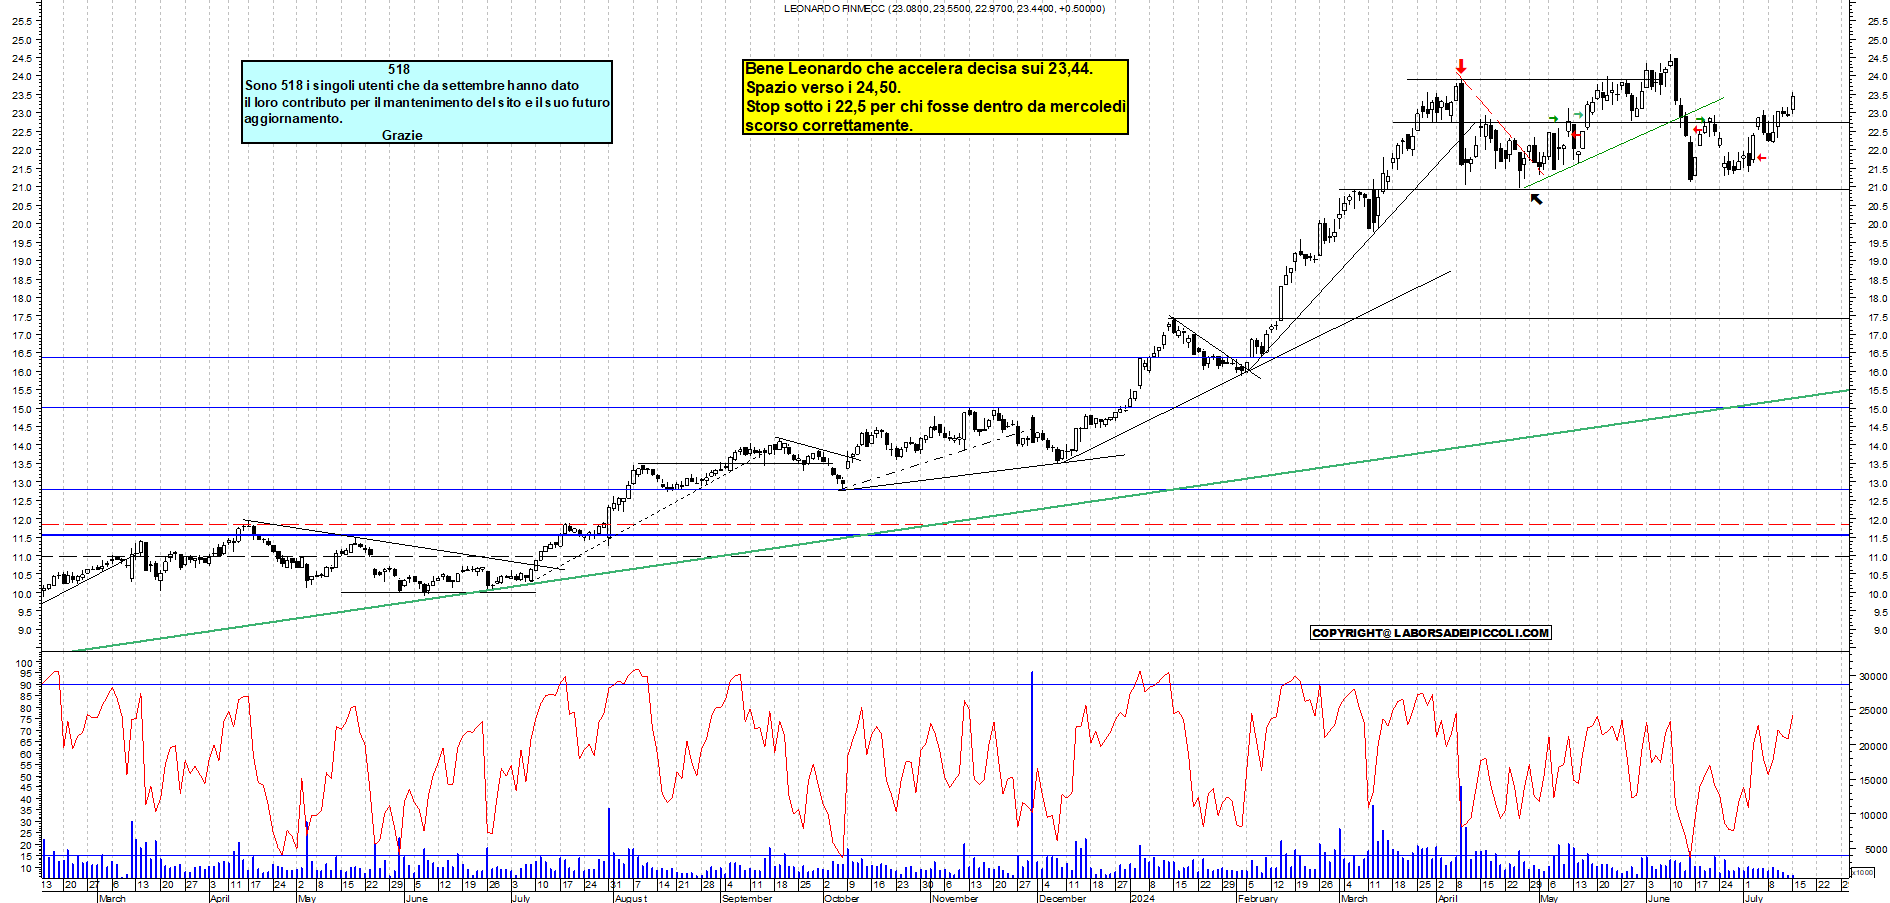Image resolution: width=1890 pixels, height=903 pixels.
Task: Click the November label on the time axis
Action: (x=955, y=898)
